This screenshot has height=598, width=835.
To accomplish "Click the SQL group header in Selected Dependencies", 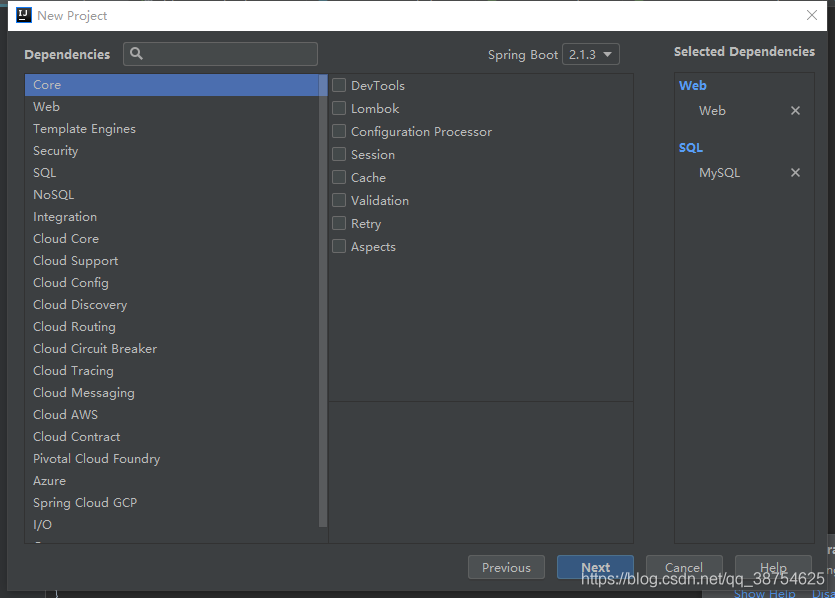I will click(691, 148).
